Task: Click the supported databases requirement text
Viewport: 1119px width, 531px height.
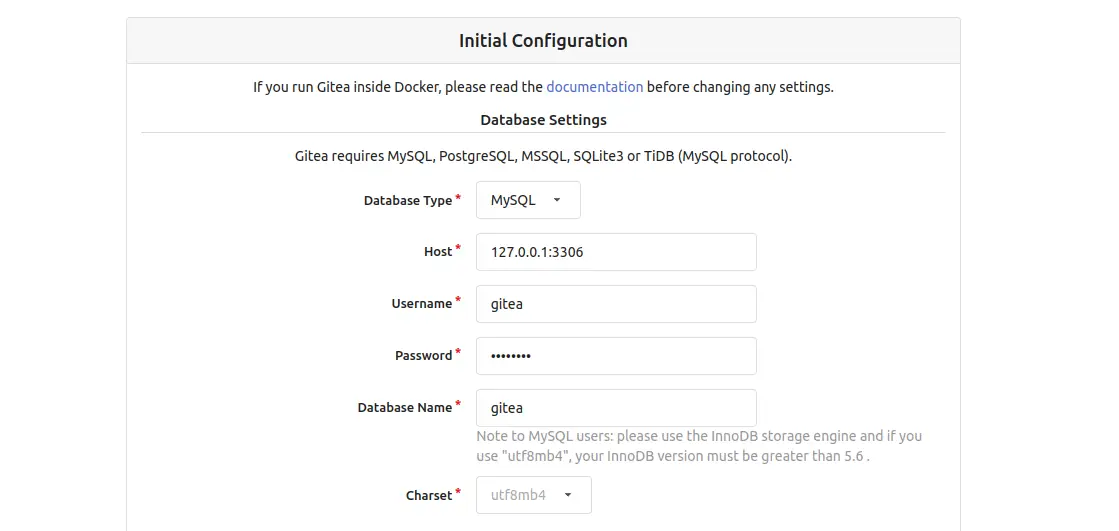Action: (x=543, y=156)
